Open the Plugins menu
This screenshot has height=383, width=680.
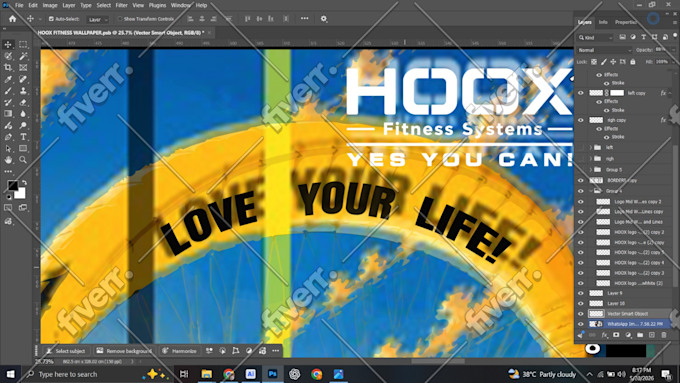157,5
